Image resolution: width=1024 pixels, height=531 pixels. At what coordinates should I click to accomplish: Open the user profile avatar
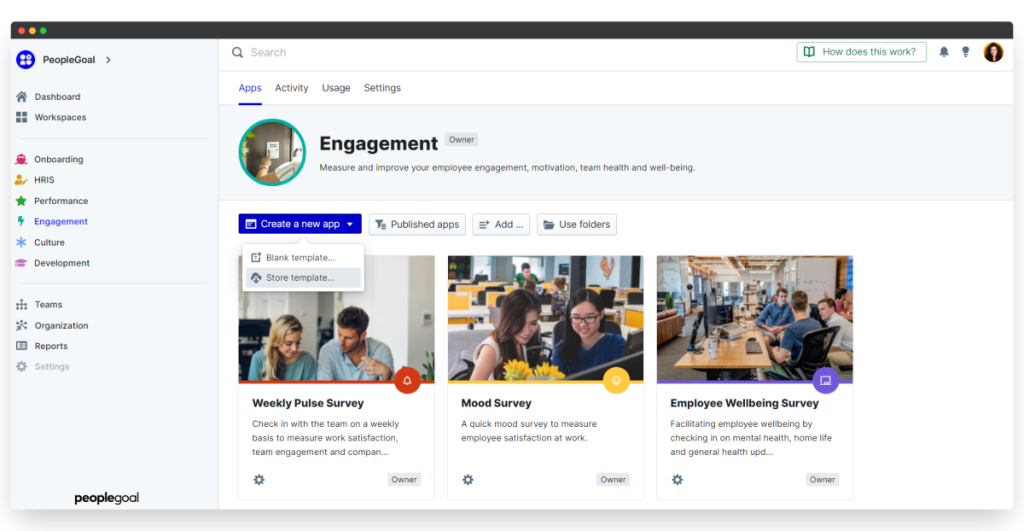coord(993,52)
